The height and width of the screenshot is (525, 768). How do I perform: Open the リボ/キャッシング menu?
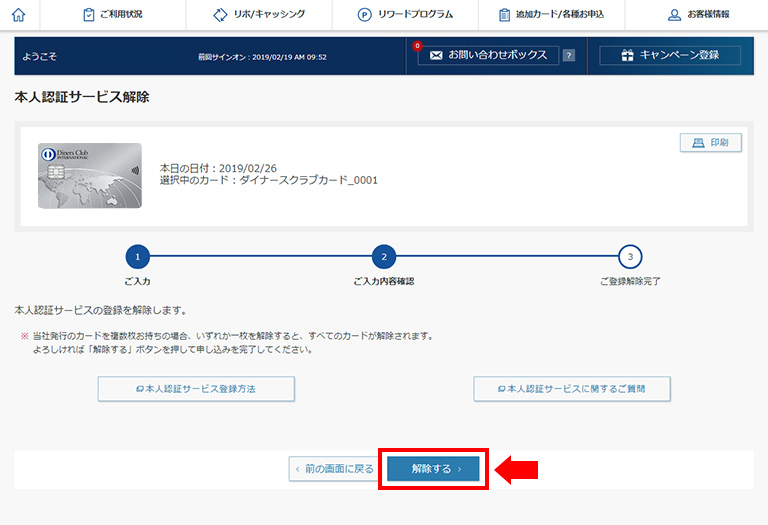pos(260,15)
